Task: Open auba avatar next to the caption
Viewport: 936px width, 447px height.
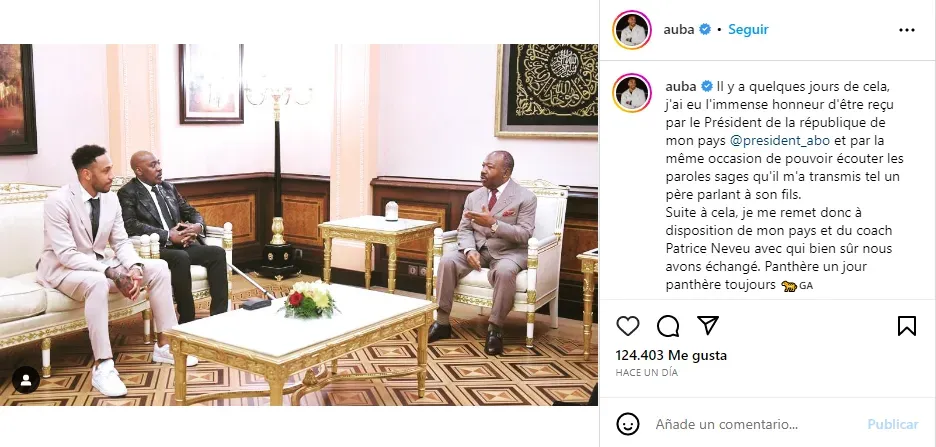Action: pyautogui.click(x=632, y=93)
